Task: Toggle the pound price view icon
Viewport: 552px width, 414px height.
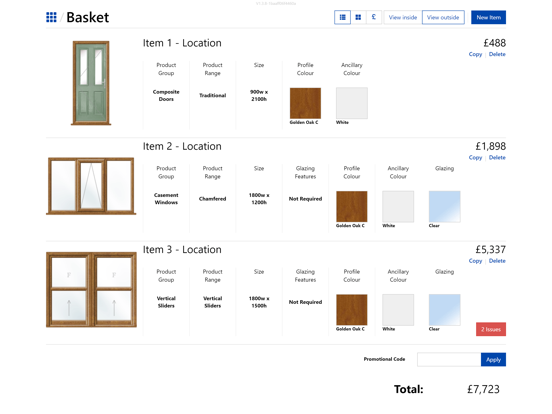Action: [x=374, y=17]
